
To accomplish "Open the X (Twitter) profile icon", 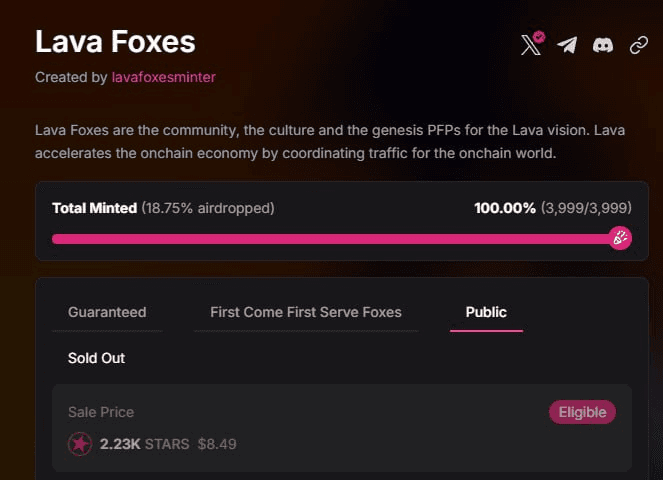I will 531,45.
